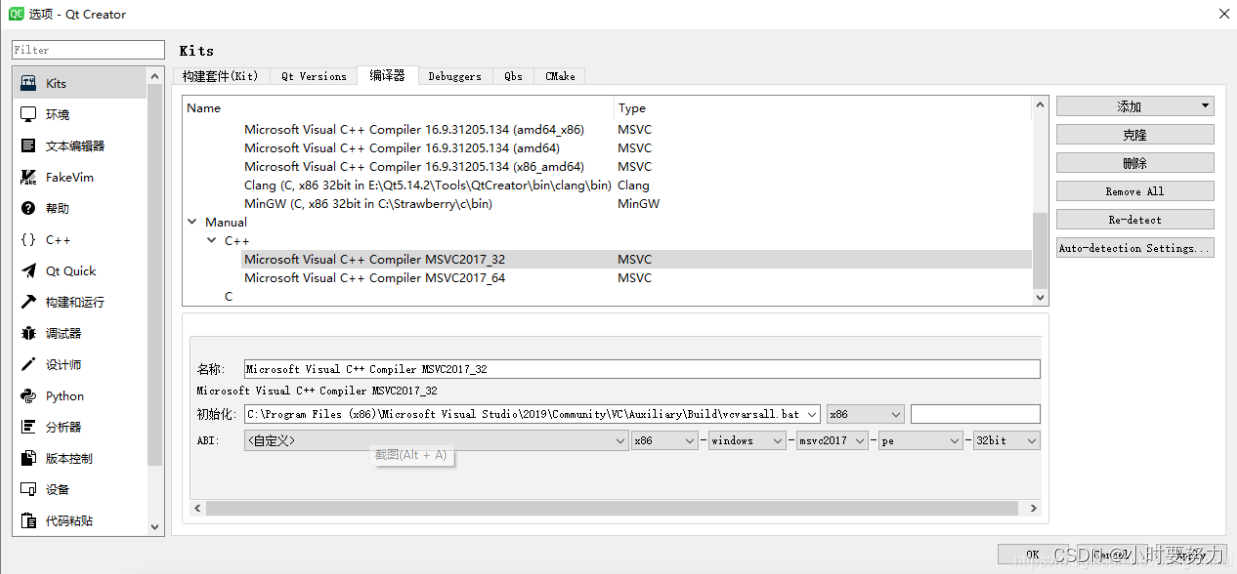
Task: Click the Re-detect button
Action: 1135,219
